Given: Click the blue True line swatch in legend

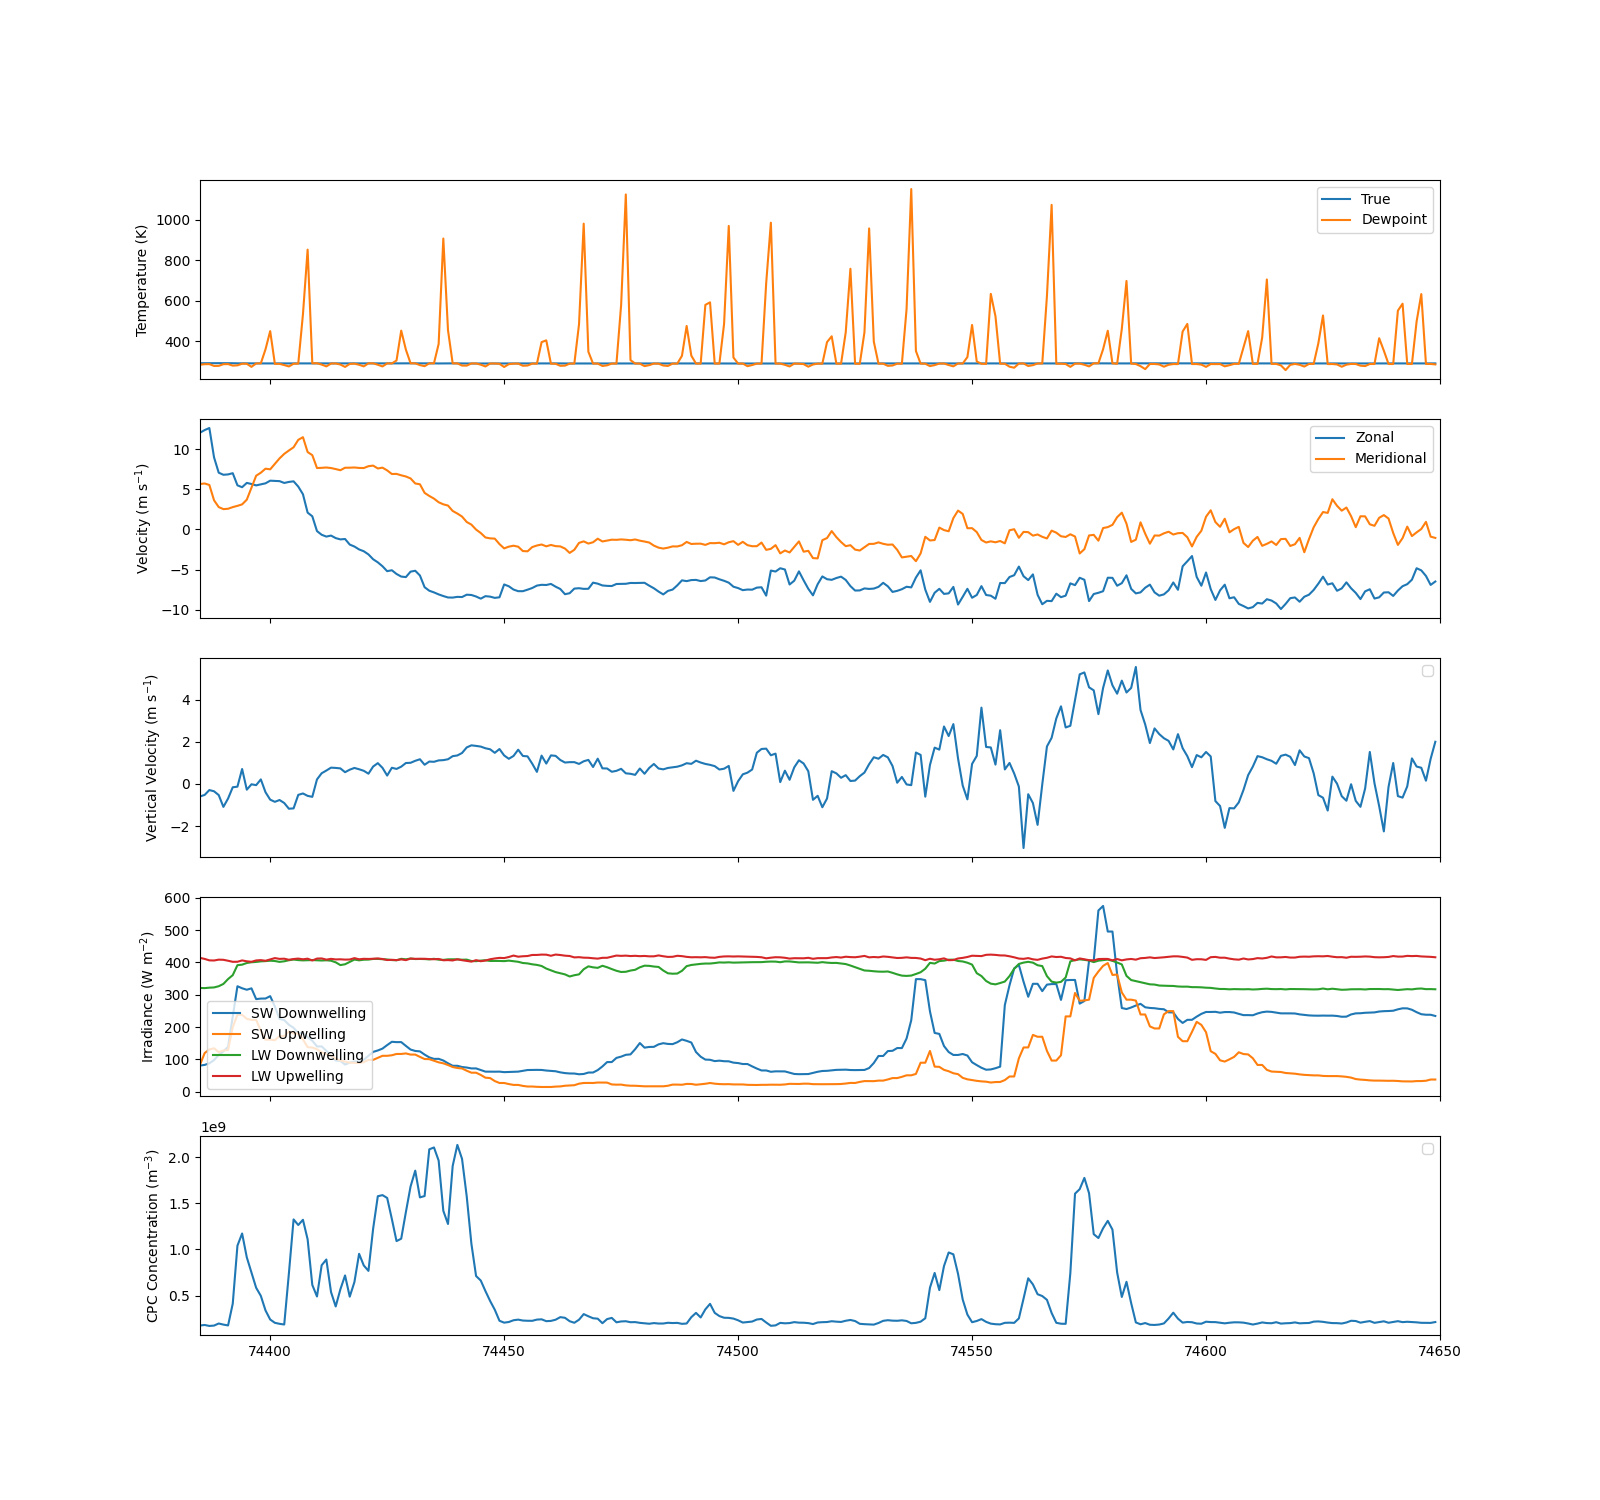Looking at the screenshot, I should 1337,199.
